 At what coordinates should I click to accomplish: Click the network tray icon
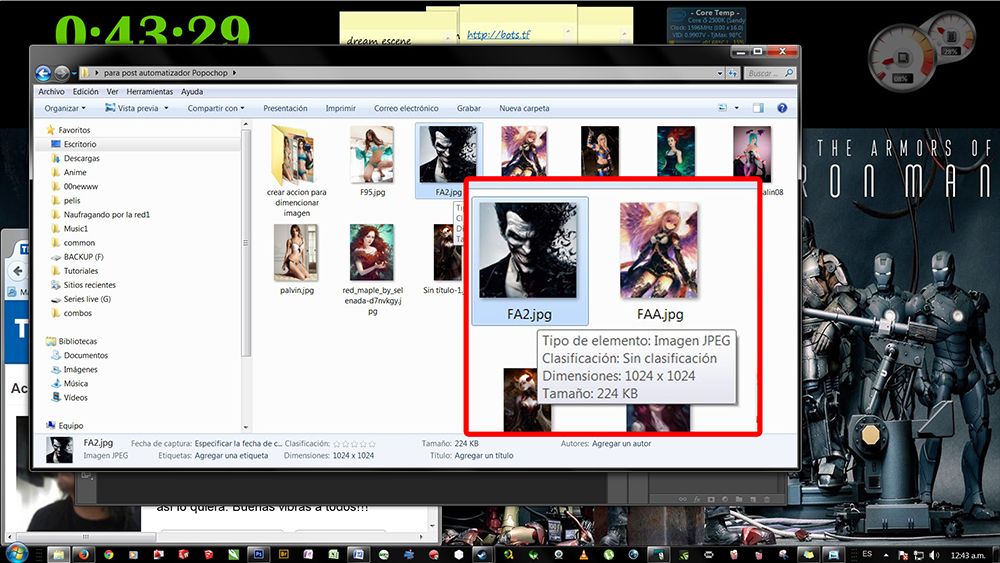[918, 555]
